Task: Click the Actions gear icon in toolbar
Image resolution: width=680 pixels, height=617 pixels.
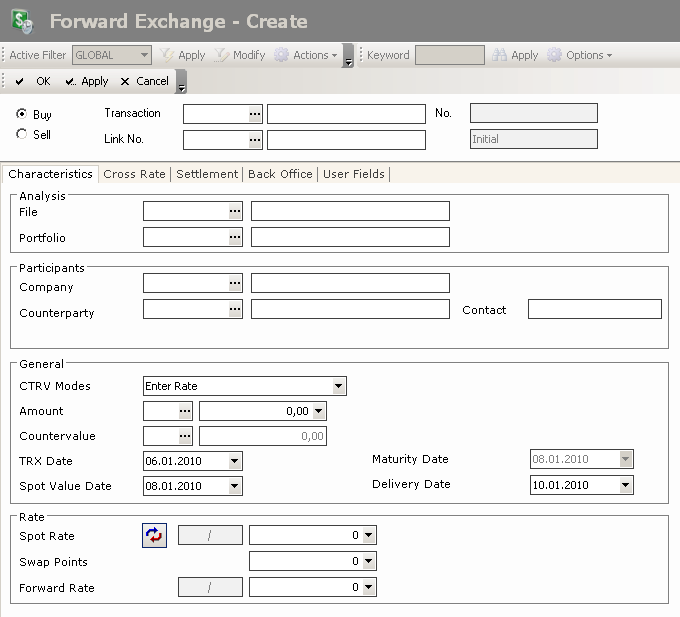Action: tap(282, 55)
